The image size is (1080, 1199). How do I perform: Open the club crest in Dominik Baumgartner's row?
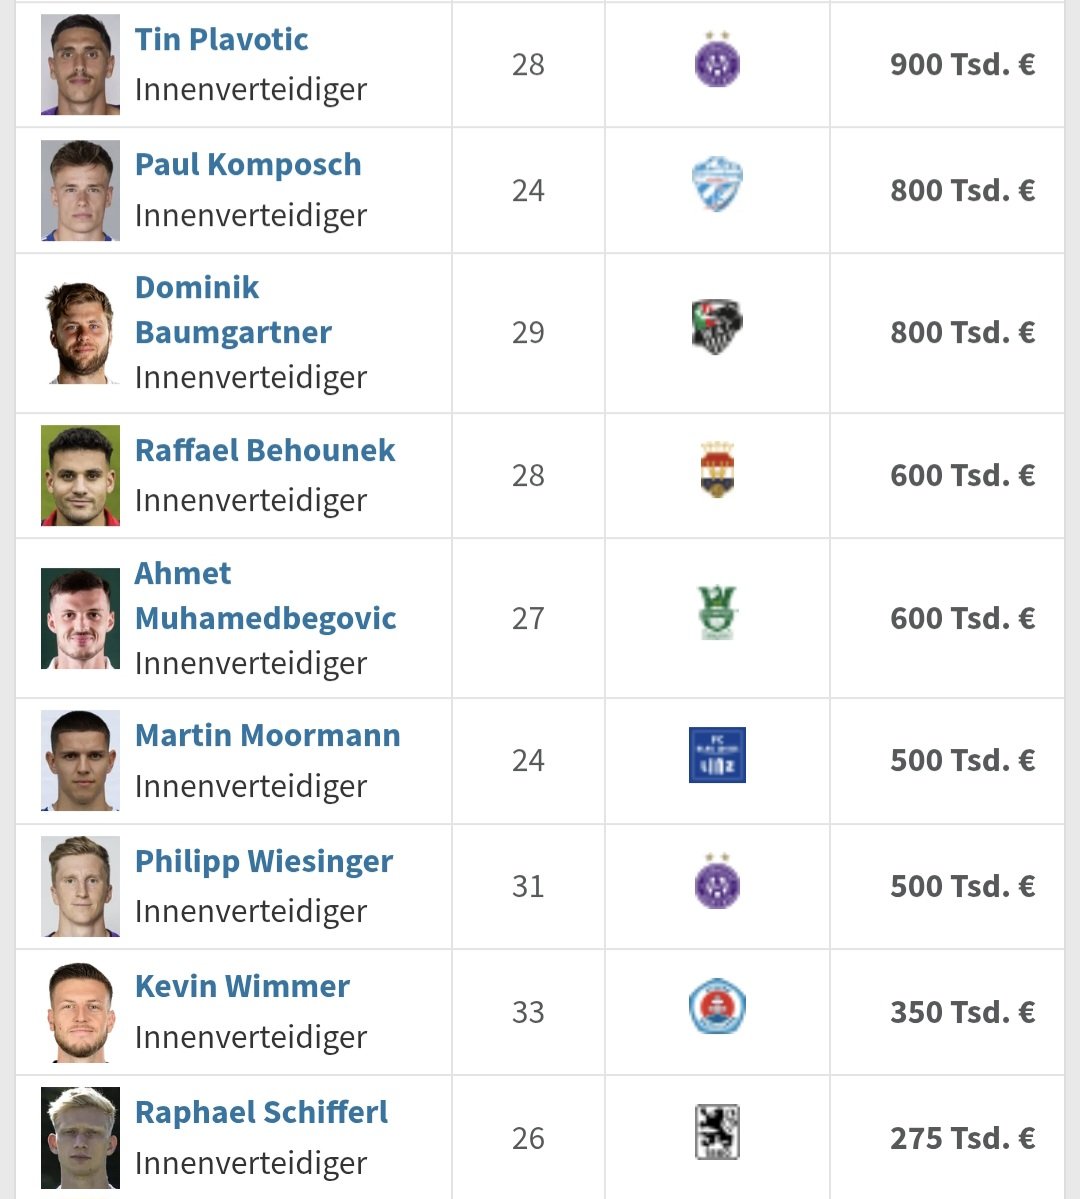click(717, 328)
